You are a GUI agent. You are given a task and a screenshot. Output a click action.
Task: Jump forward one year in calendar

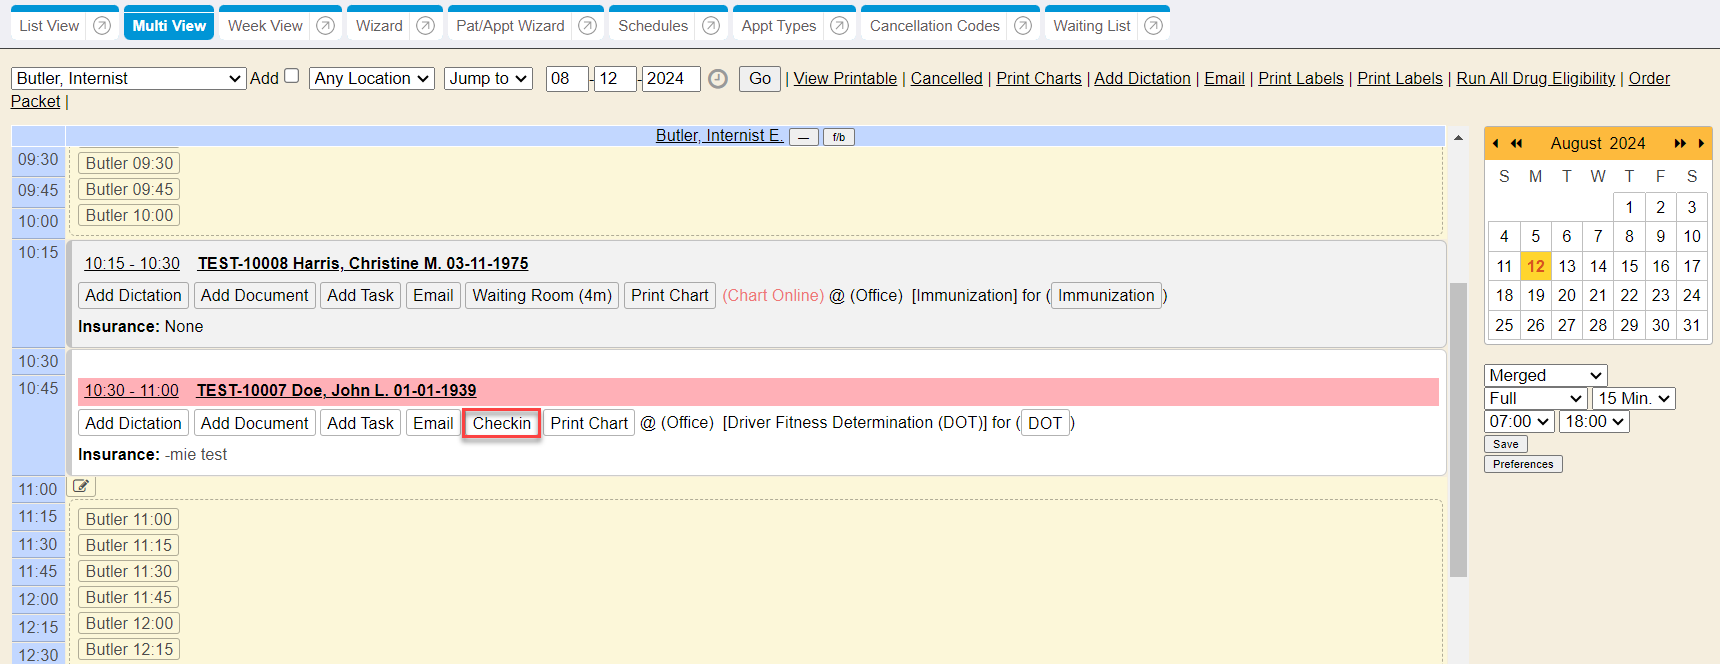[1680, 144]
